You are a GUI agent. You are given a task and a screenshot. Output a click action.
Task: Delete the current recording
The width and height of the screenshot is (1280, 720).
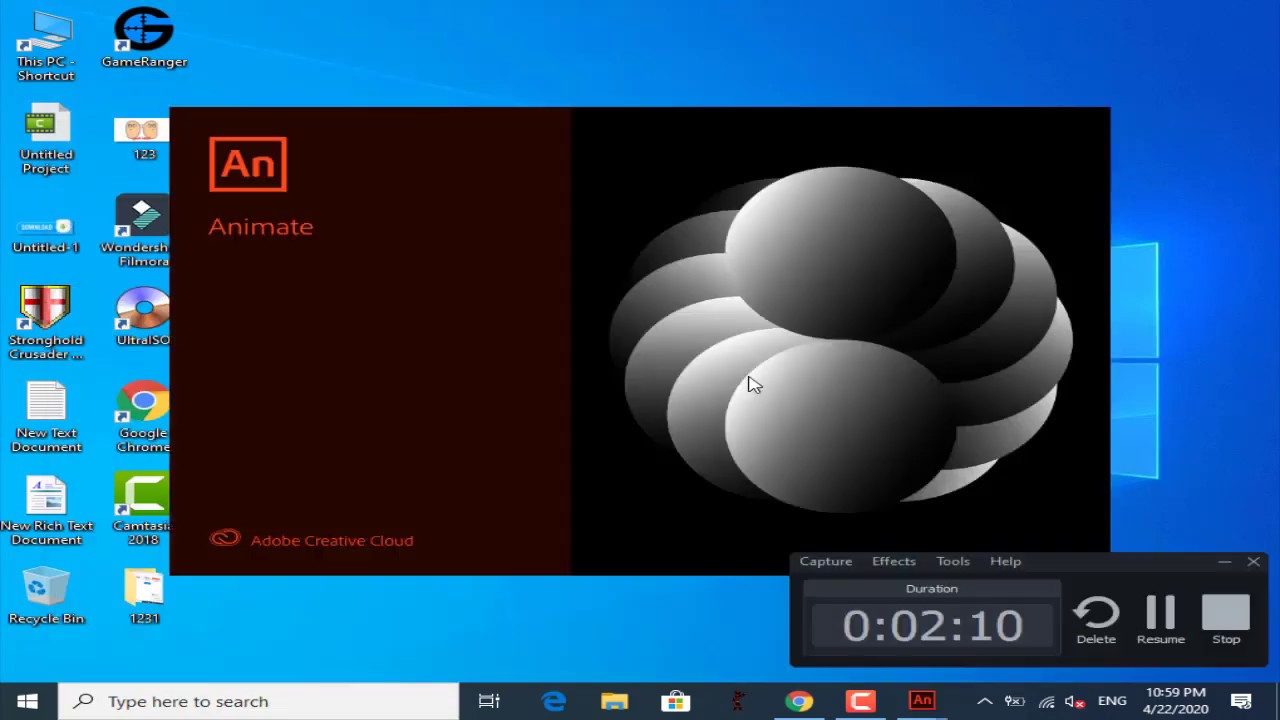tap(1096, 620)
